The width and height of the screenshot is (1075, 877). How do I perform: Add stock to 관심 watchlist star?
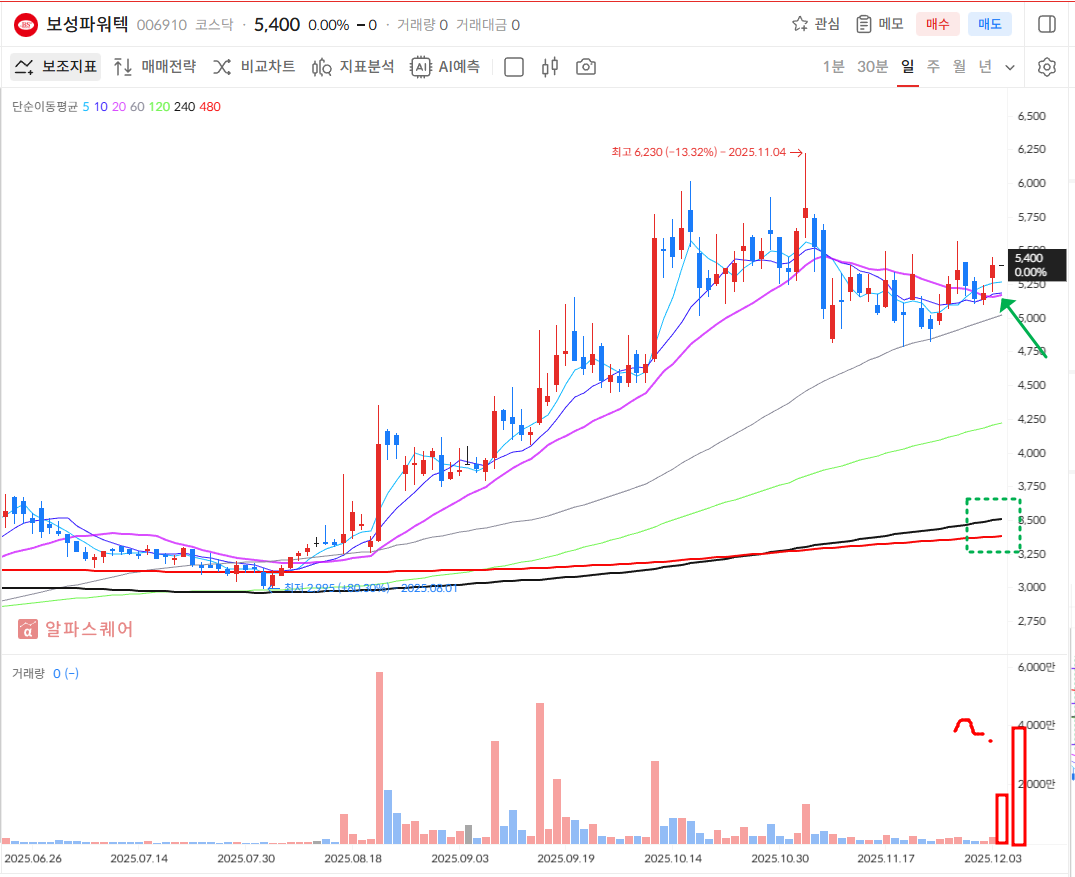point(815,24)
